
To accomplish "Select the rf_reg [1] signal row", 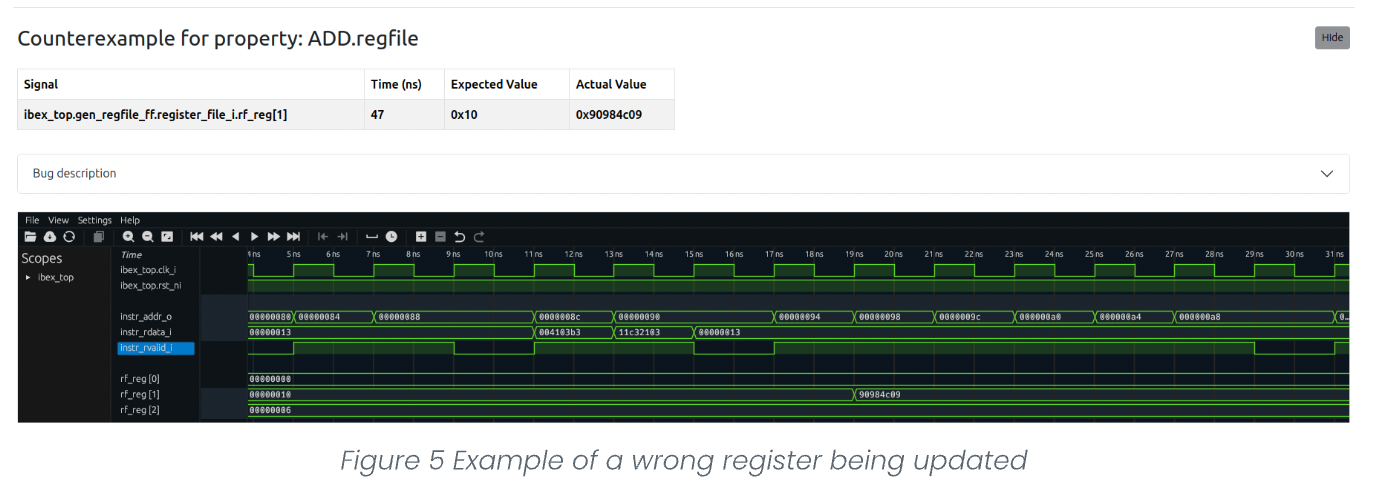I will tap(140, 394).
